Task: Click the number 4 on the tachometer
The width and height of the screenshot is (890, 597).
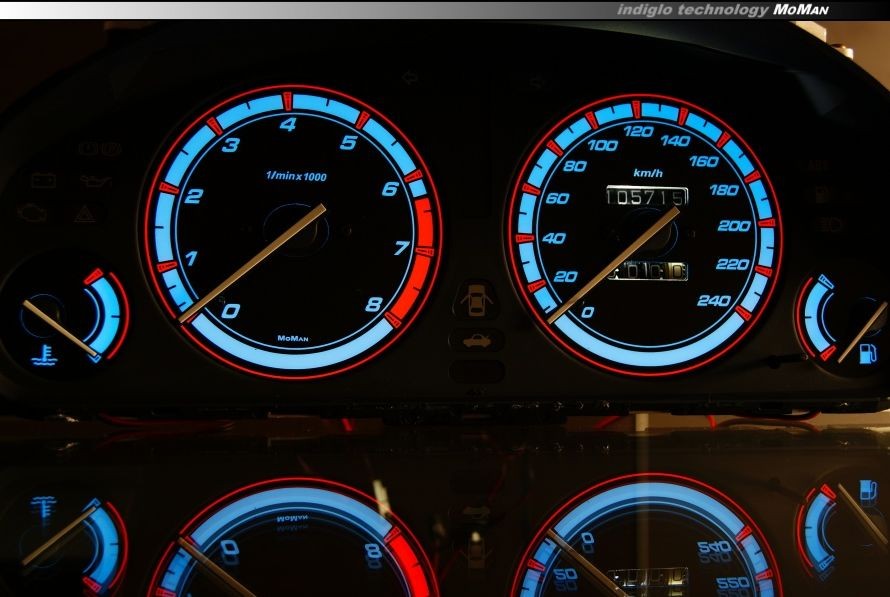Action: (288, 125)
